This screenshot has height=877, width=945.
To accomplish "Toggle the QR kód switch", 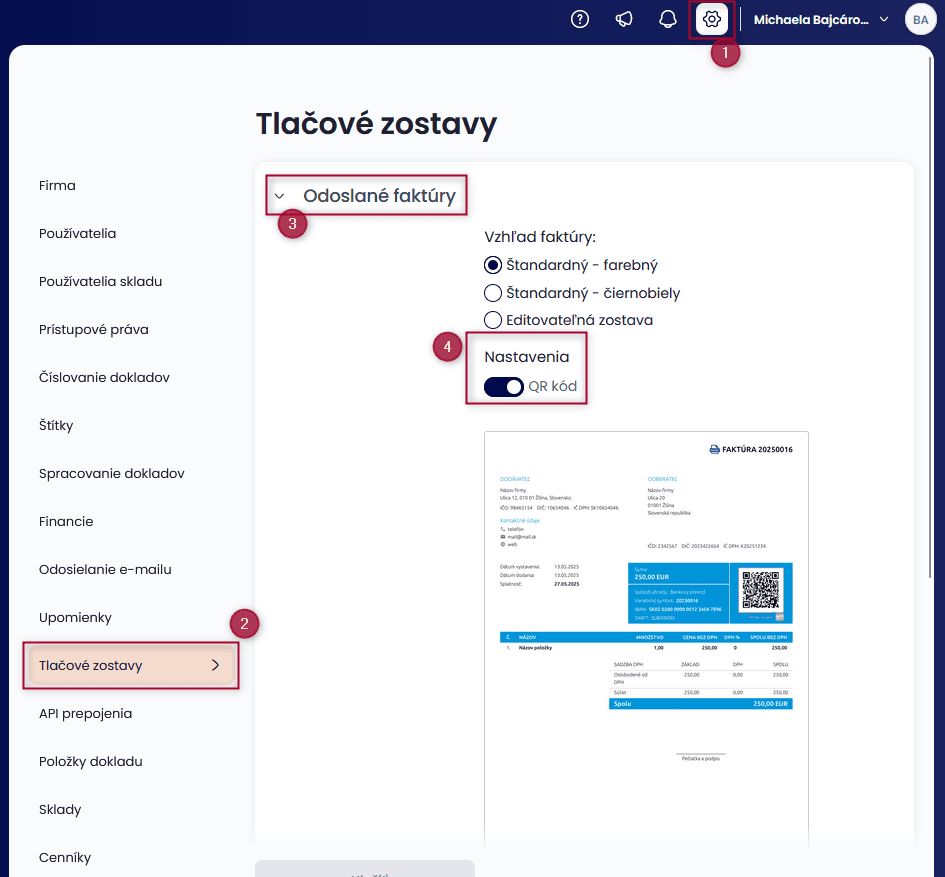I will coord(504,387).
